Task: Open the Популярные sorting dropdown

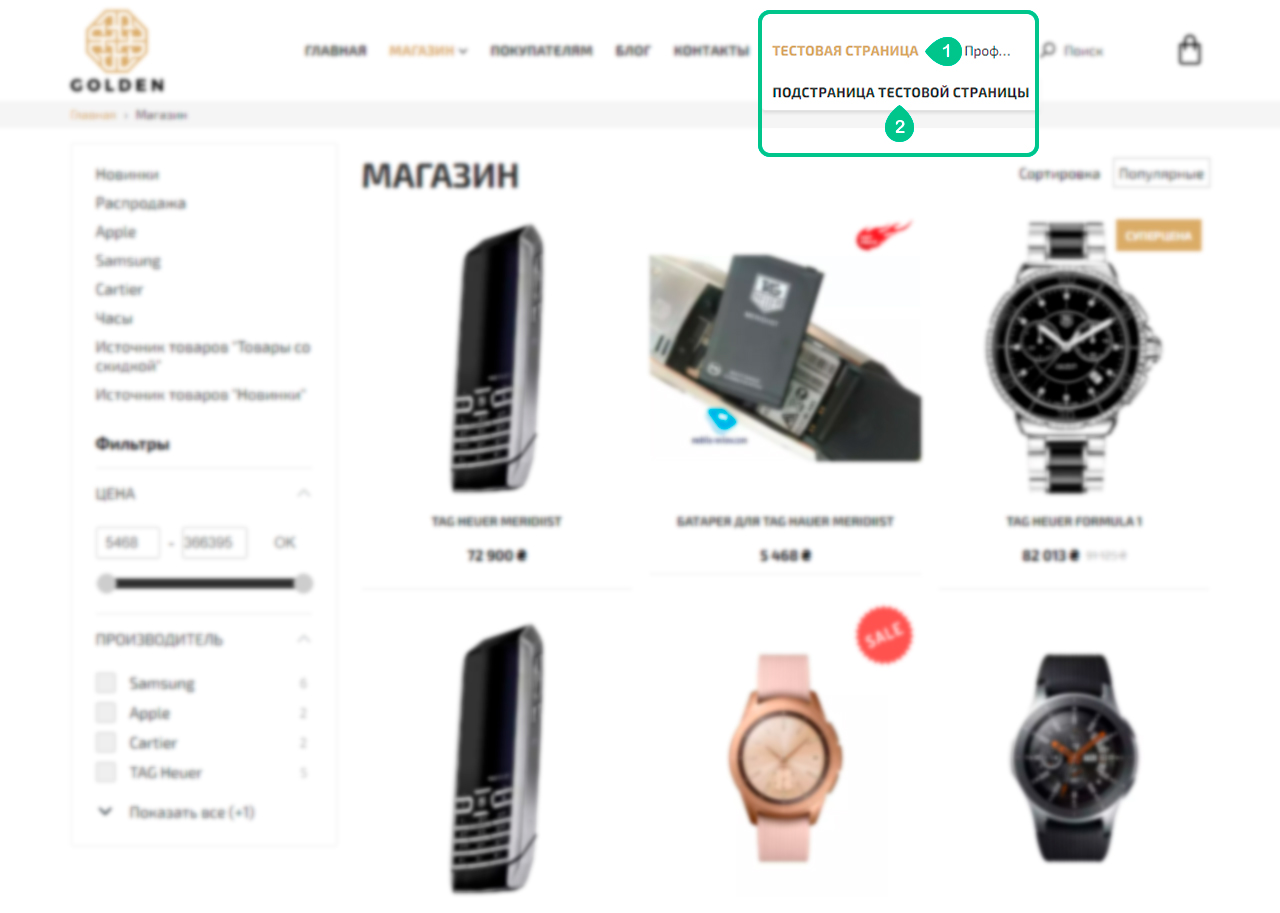Action: (x=1161, y=174)
